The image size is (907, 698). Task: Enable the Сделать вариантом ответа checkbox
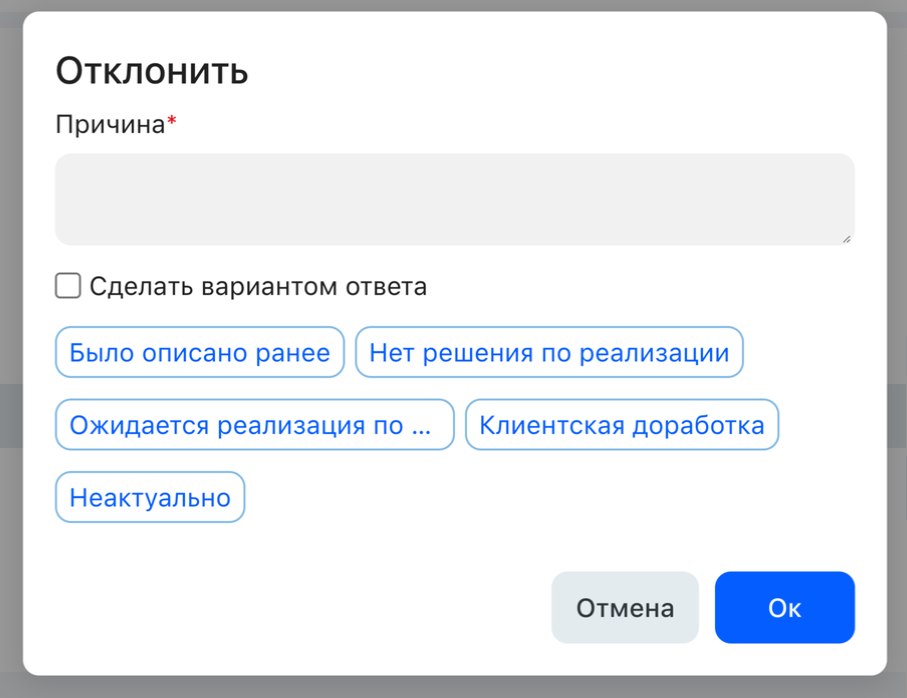(68, 286)
